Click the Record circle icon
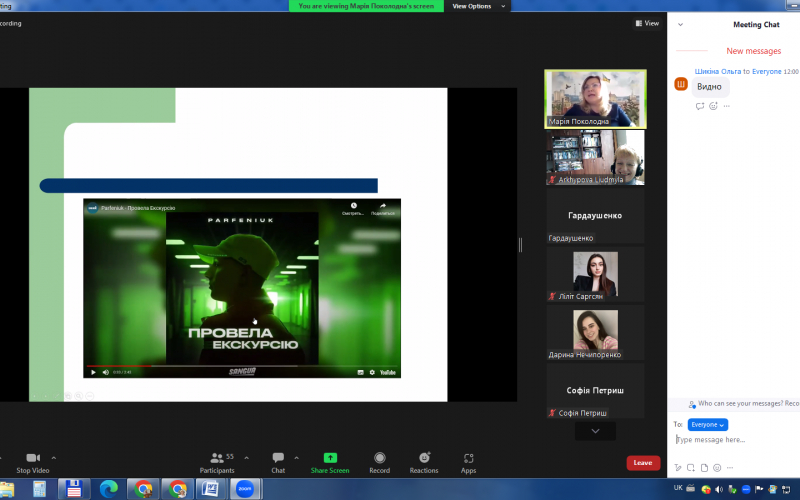 click(x=380, y=458)
